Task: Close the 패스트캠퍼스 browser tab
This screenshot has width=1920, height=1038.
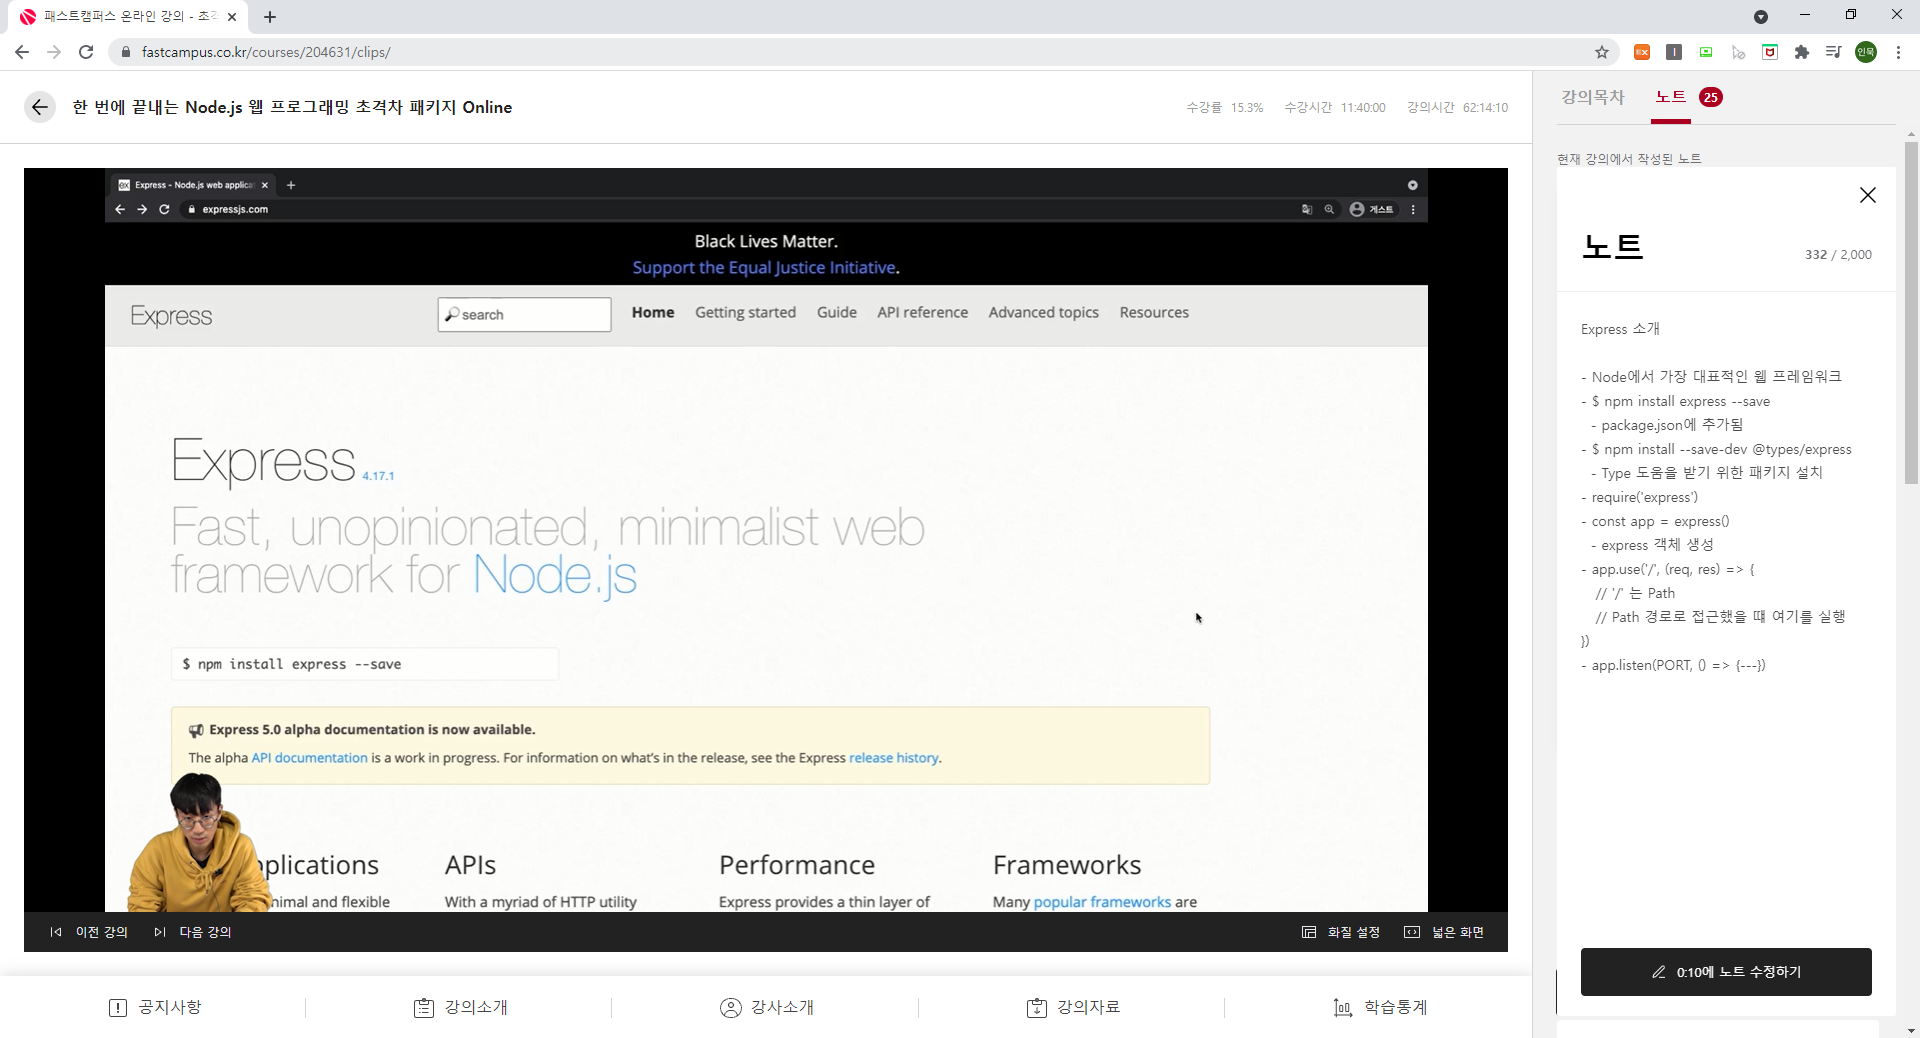Action: coord(232,17)
